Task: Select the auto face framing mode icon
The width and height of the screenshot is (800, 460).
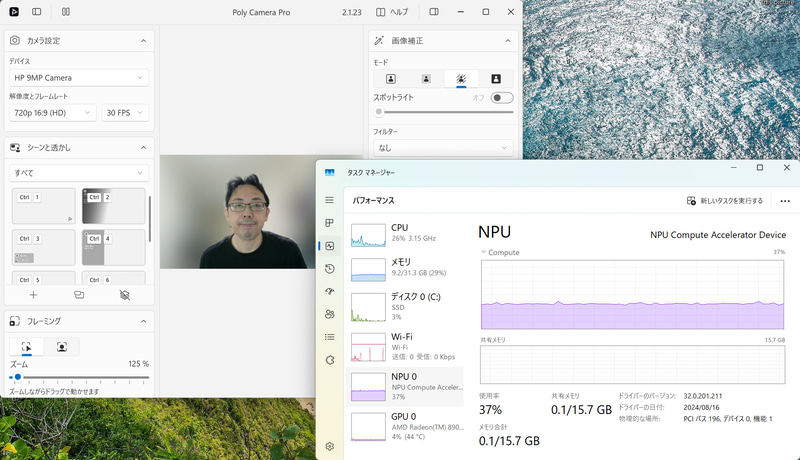Action: tap(62, 347)
